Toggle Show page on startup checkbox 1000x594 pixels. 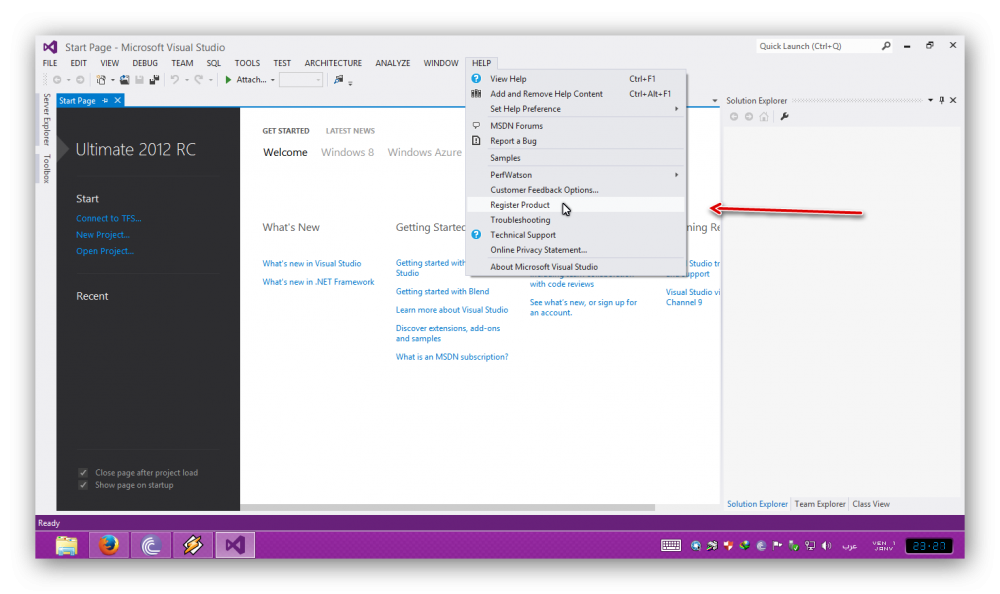(x=83, y=485)
